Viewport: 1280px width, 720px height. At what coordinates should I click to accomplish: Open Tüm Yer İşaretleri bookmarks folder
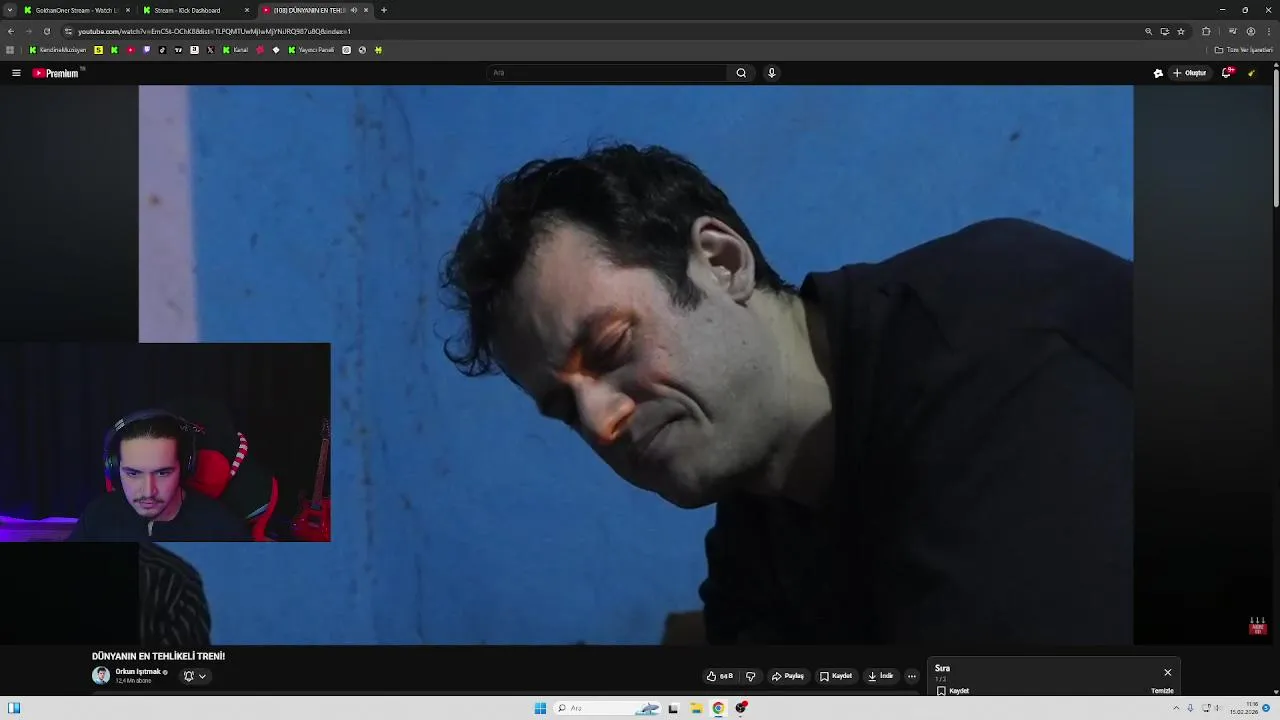coord(1244,50)
